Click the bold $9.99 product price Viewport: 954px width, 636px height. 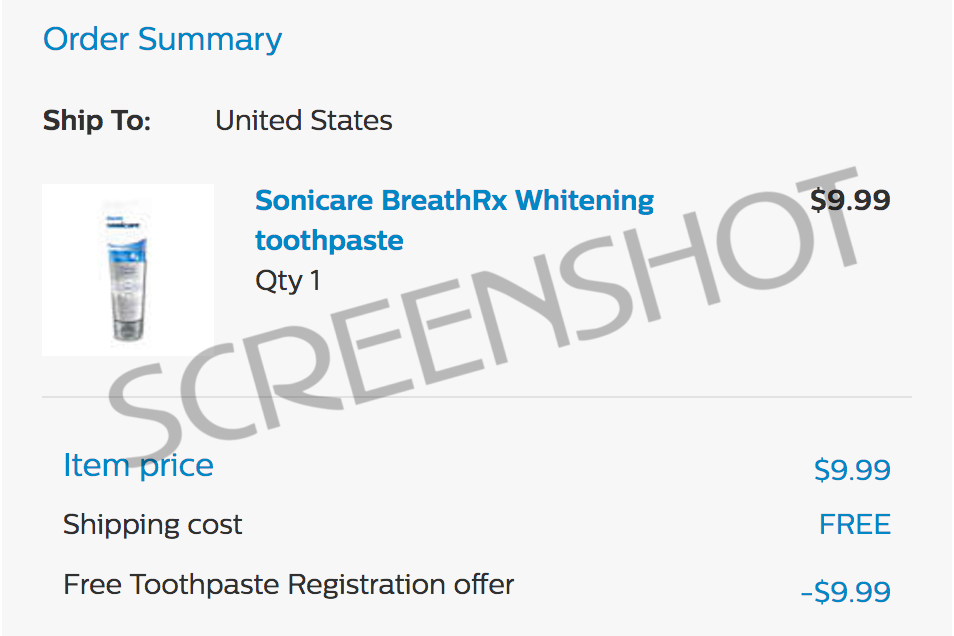click(x=850, y=200)
